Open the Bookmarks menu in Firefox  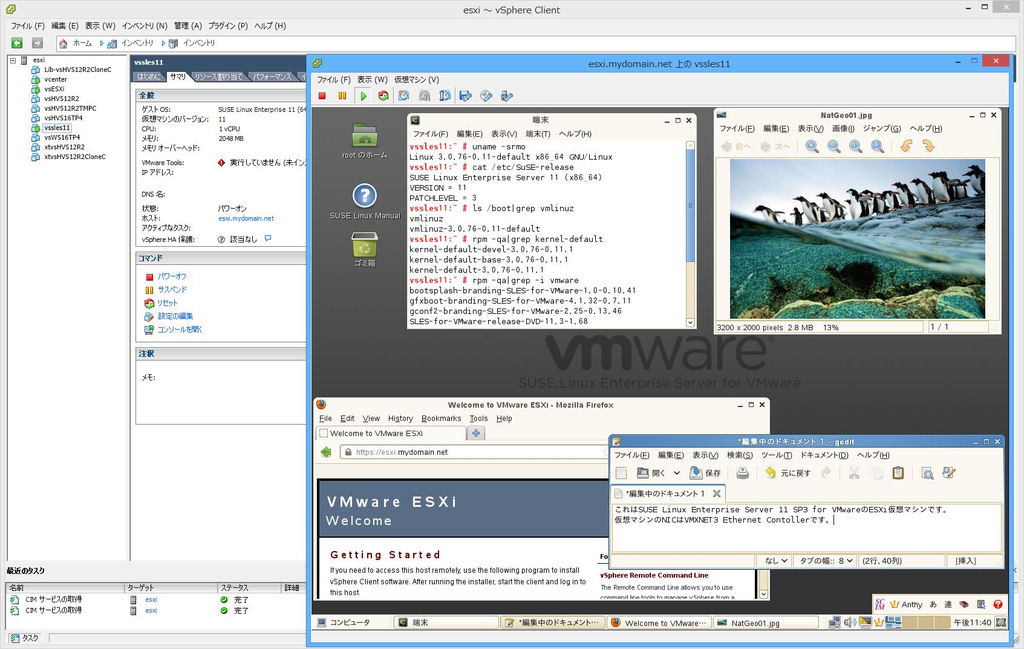pos(441,419)
